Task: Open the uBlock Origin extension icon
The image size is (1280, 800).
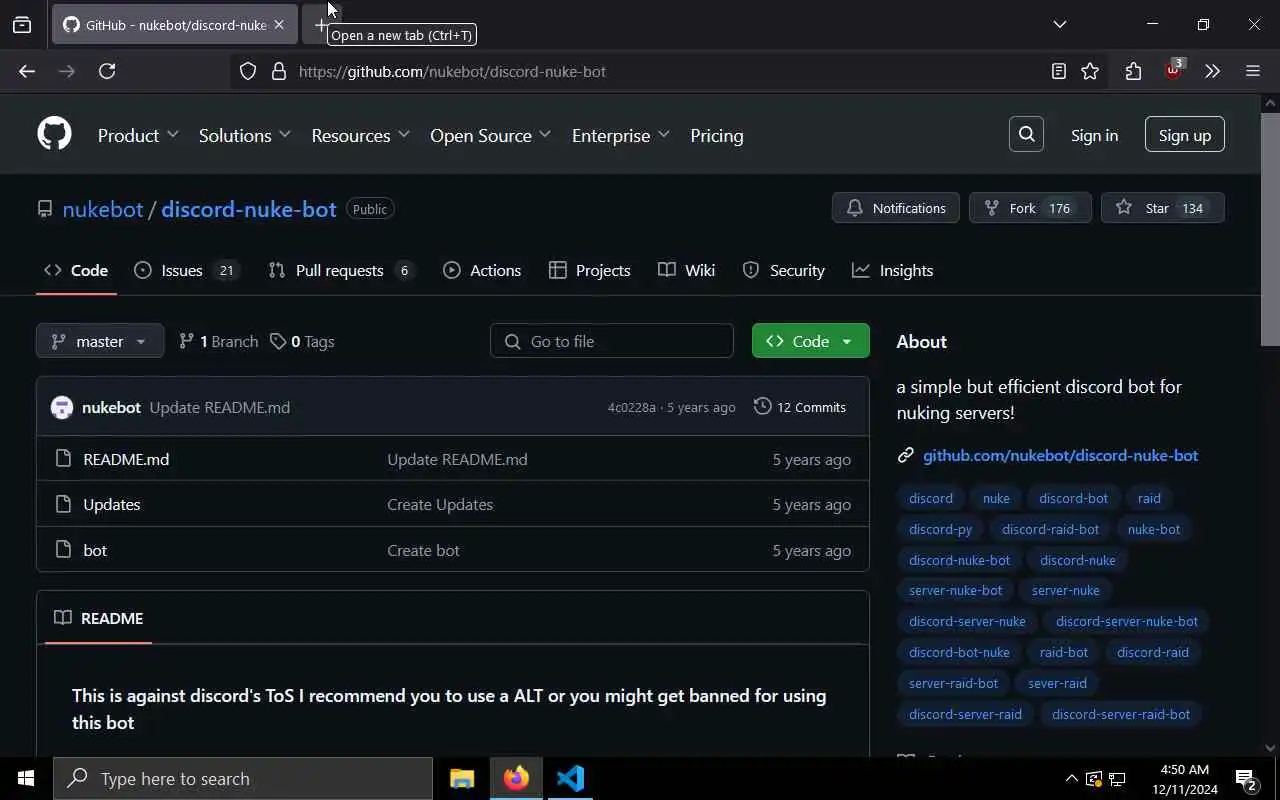Action: click(1173, 70)
